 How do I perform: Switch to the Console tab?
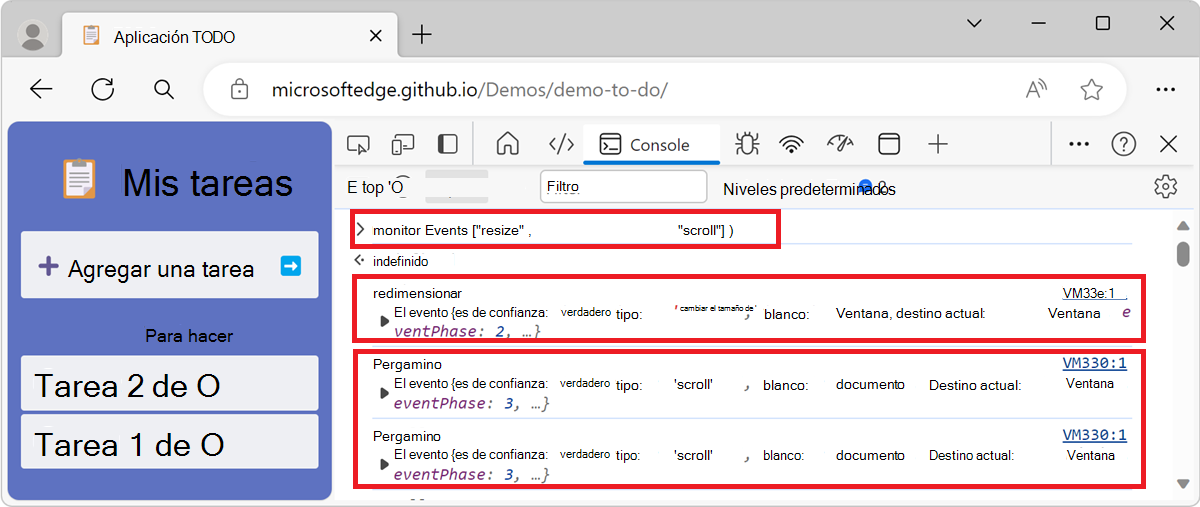(651, 145)
